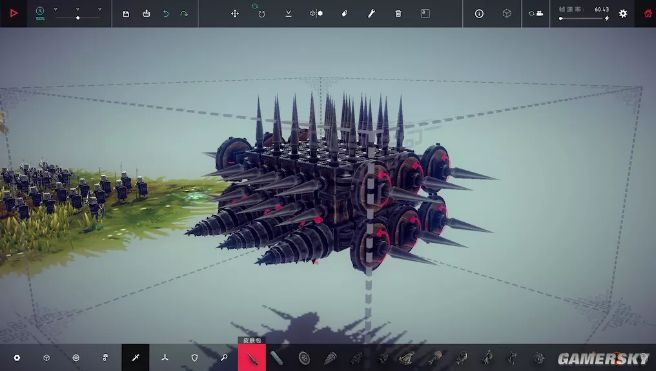Screen dimensions: 656x371
Task: Save the machine with the floppy disk icon
Action: [x=126, y=14]
